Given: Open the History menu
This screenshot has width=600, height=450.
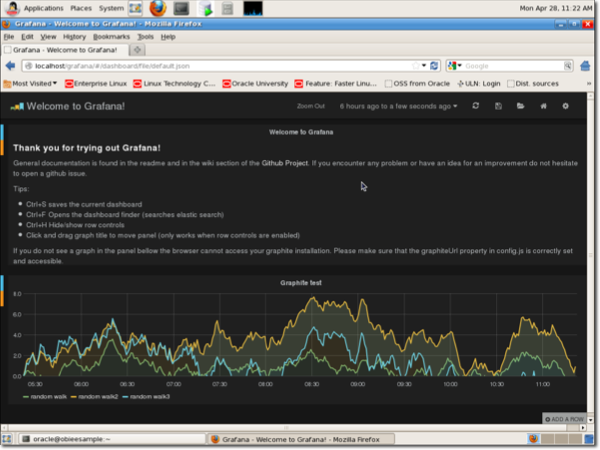Looking at the screenshot, I should click(74, 36).
